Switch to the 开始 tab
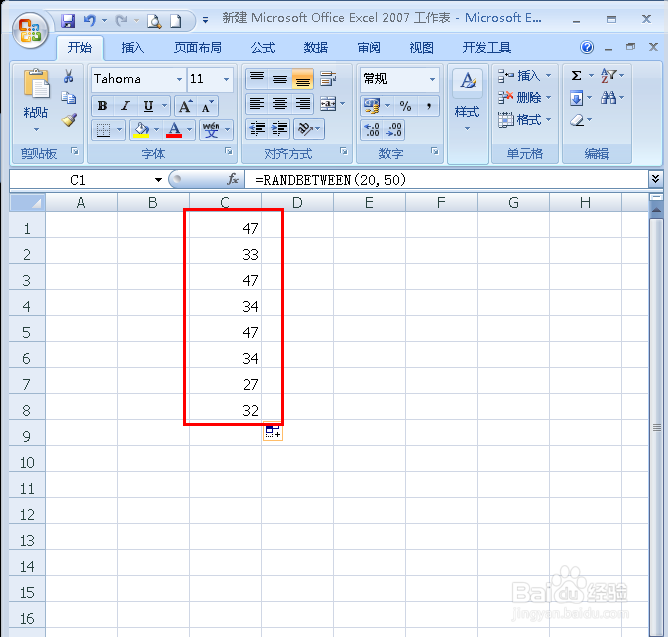The image size is (668, 637). pos(80,48)
